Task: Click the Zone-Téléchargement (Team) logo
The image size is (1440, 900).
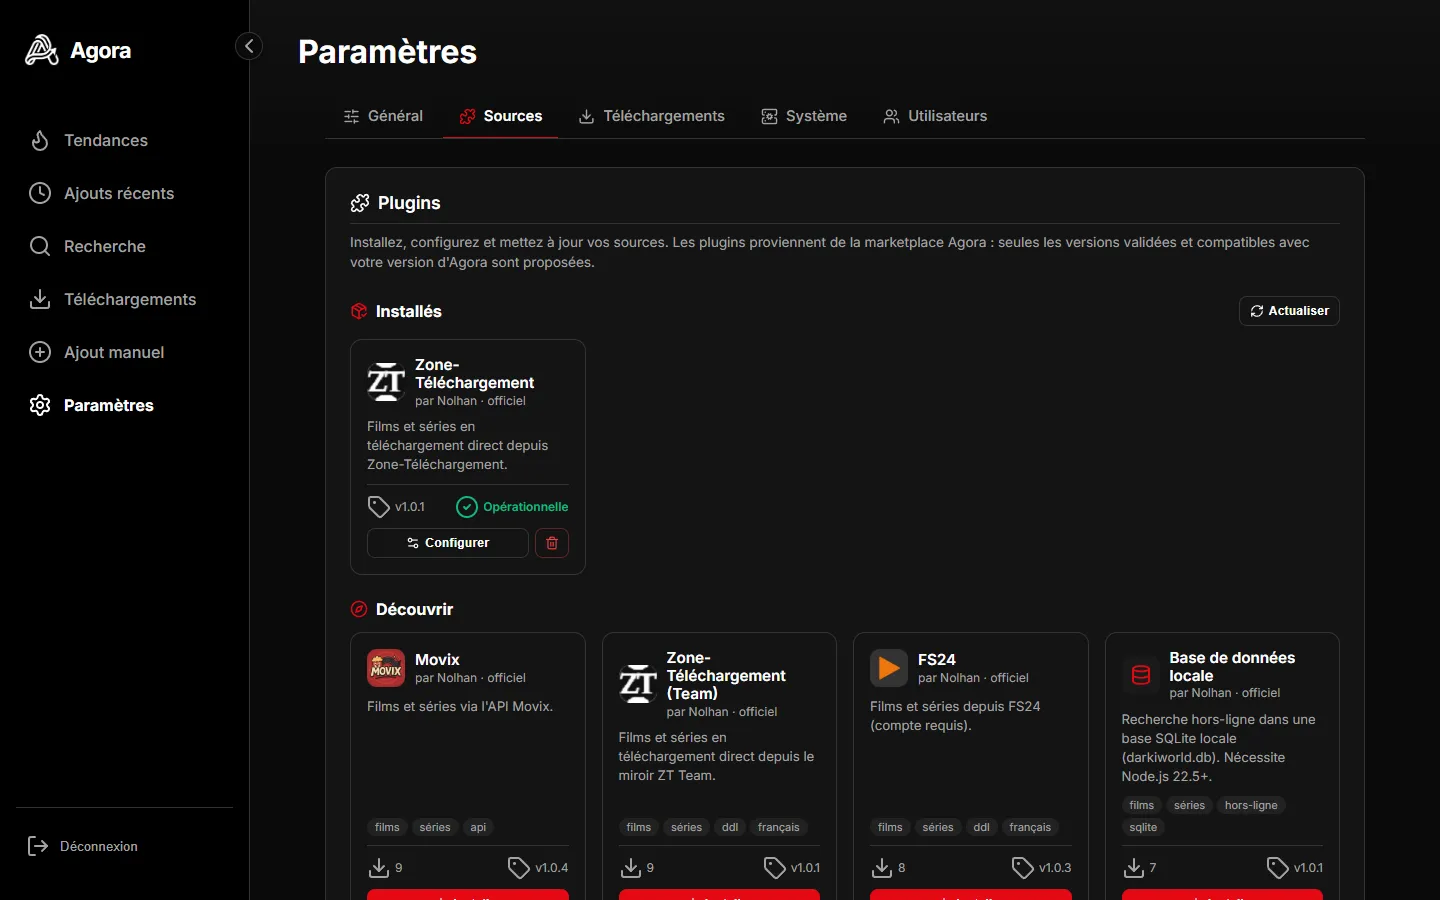Action: pos(638,684)
